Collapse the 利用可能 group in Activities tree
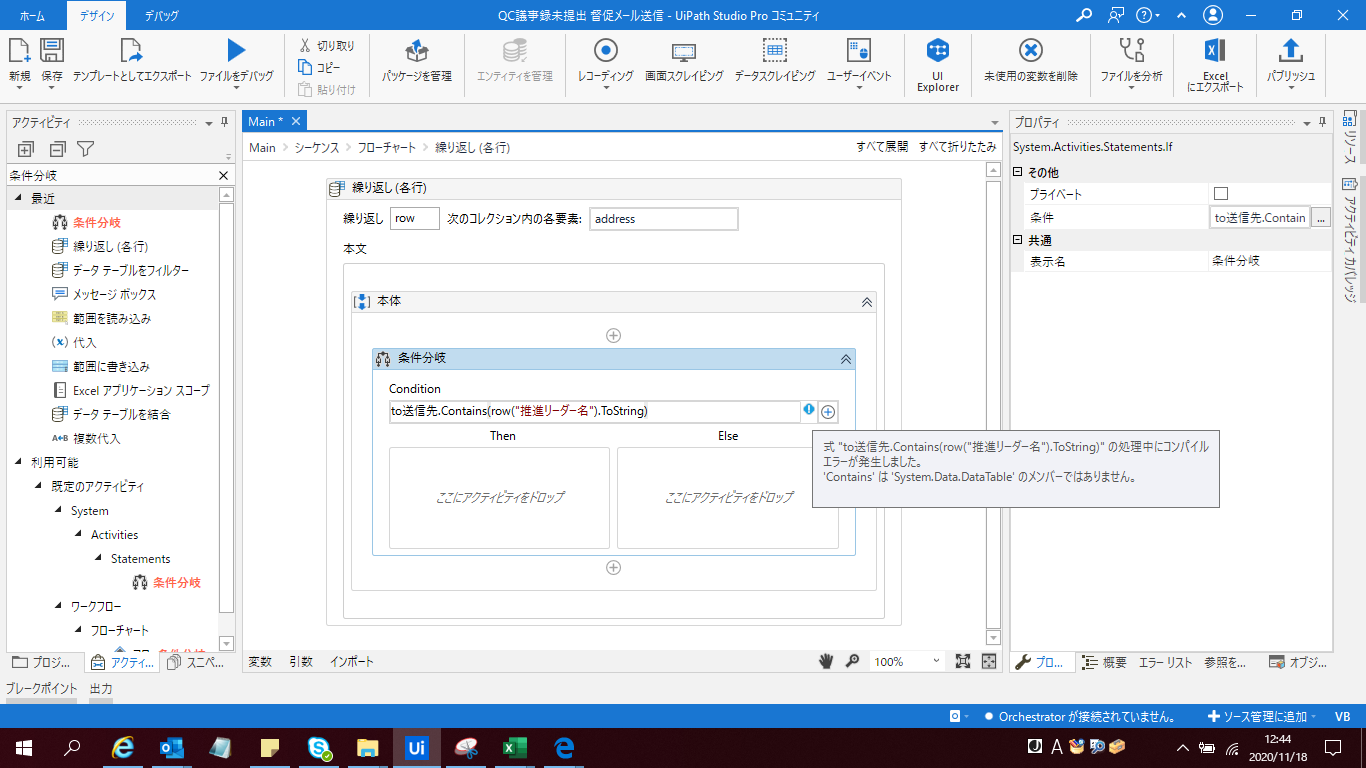The width and height of the screenshot is (1366, 768). coord(18,463)
